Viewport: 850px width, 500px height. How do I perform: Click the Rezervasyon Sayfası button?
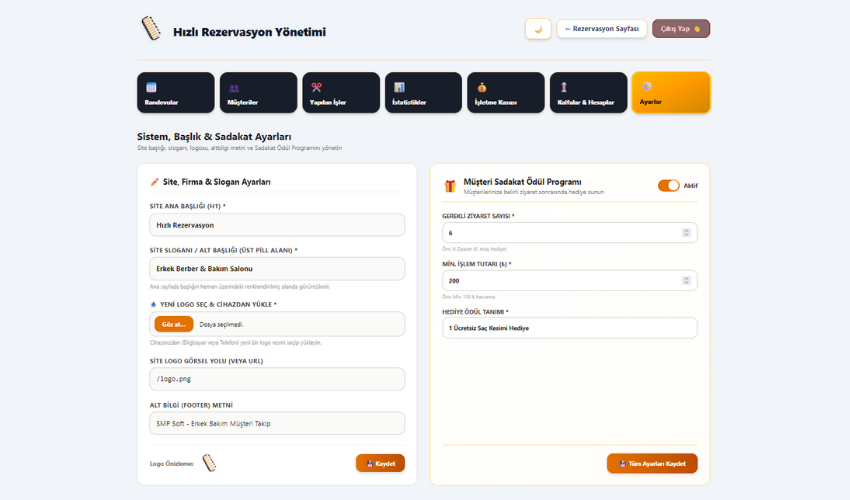pyautogui.click(x=602, y=29)
